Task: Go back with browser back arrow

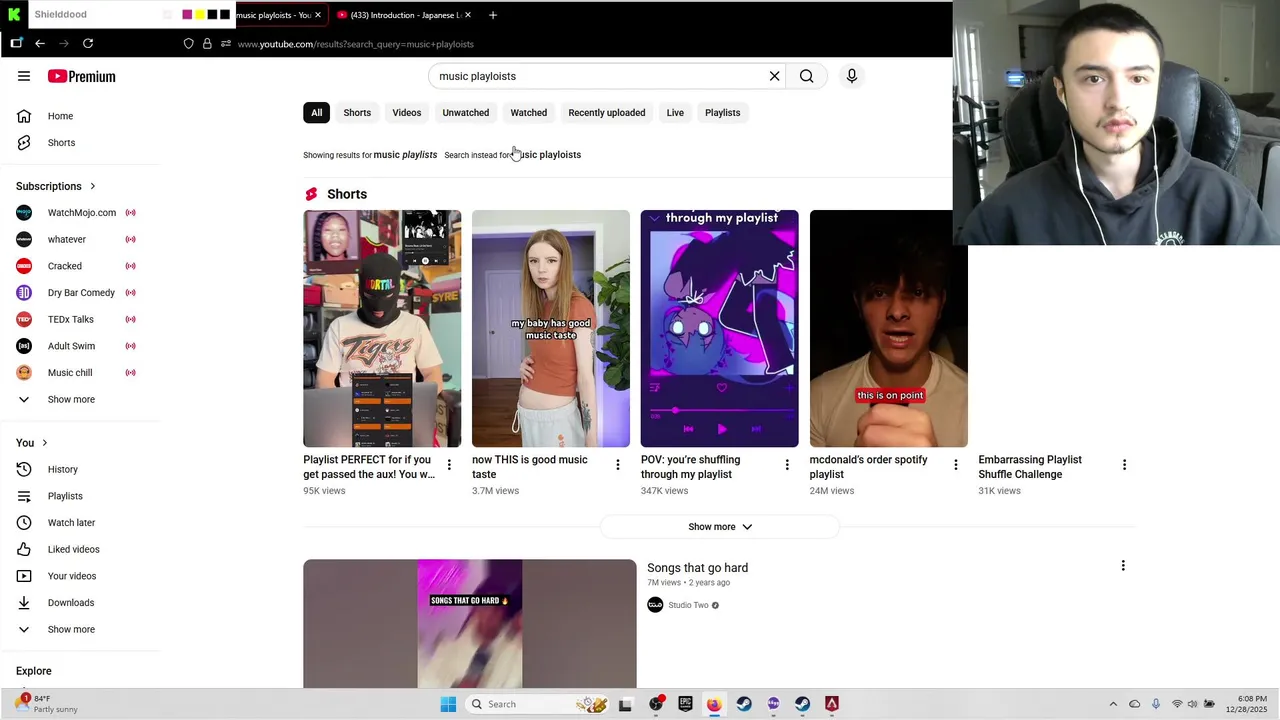Action: click(40, 44)
